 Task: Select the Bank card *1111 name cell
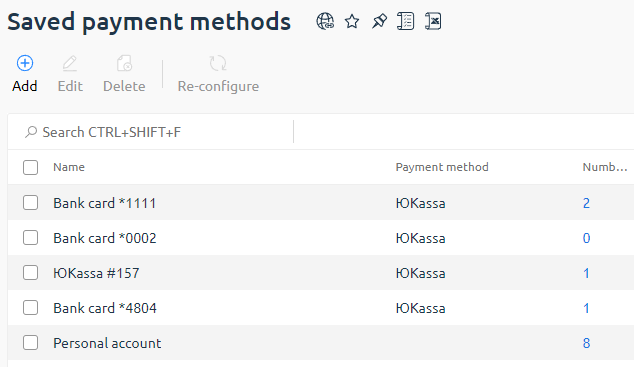(105, 203)
